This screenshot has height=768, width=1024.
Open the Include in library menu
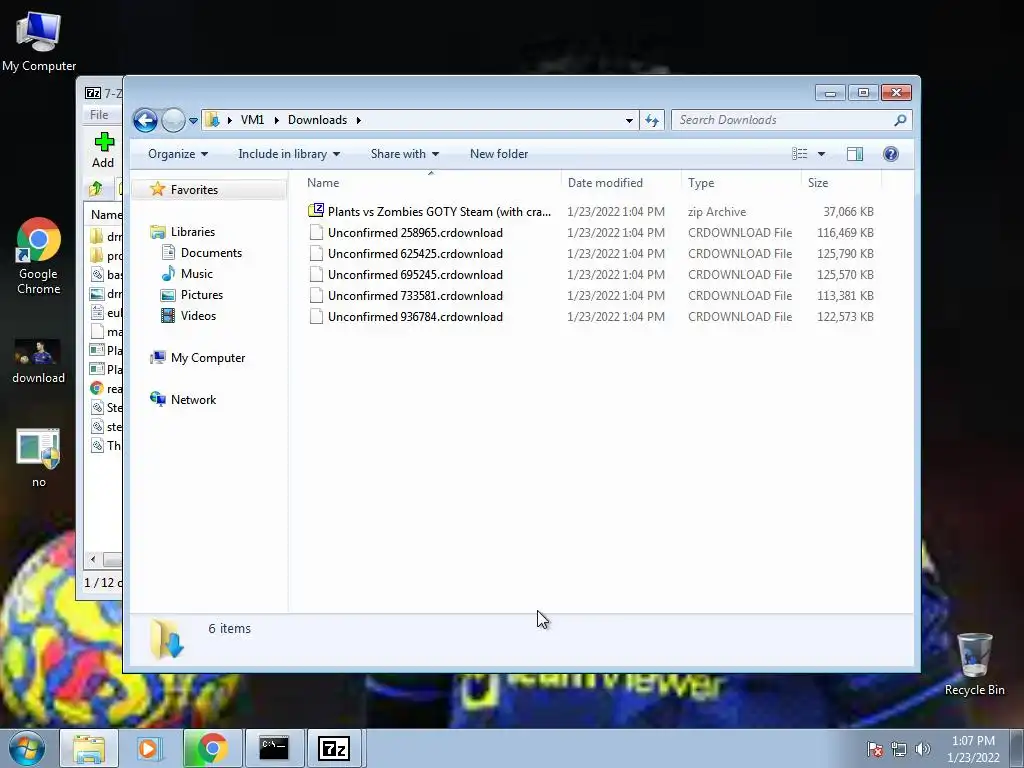[x=289, y=154]
